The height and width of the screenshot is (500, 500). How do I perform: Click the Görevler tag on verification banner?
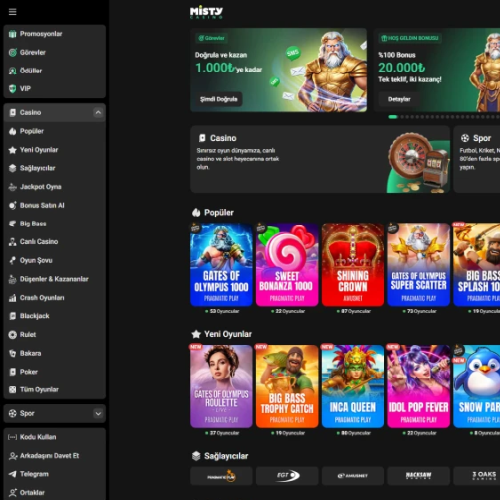(212, 38)
